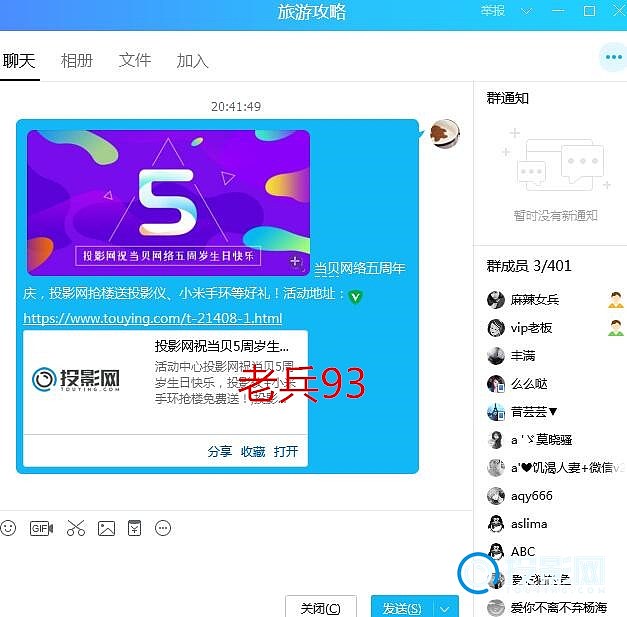Click 收藏 on the link card
This screenshot has width=627, height=617.
click(253, 451)
